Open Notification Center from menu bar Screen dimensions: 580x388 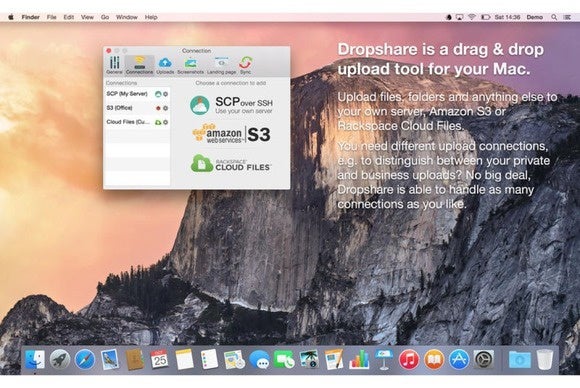tap(567, 17)
